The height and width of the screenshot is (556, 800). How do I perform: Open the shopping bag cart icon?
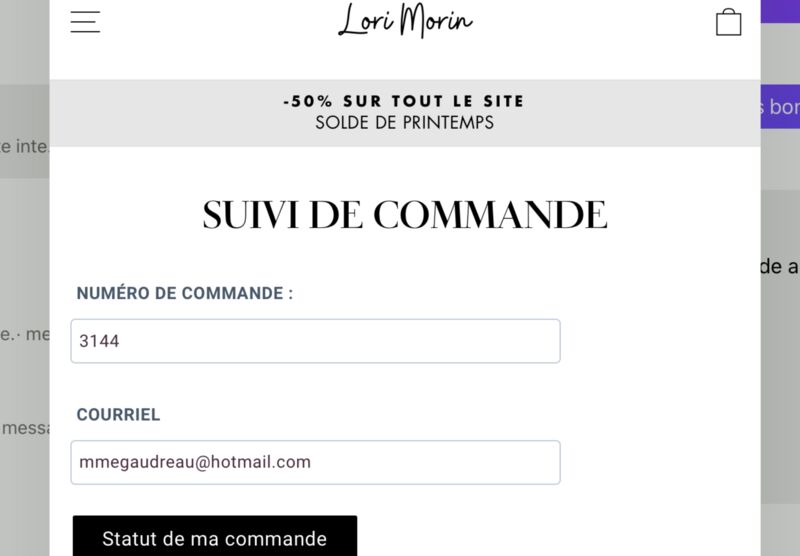tap(729, 22)
